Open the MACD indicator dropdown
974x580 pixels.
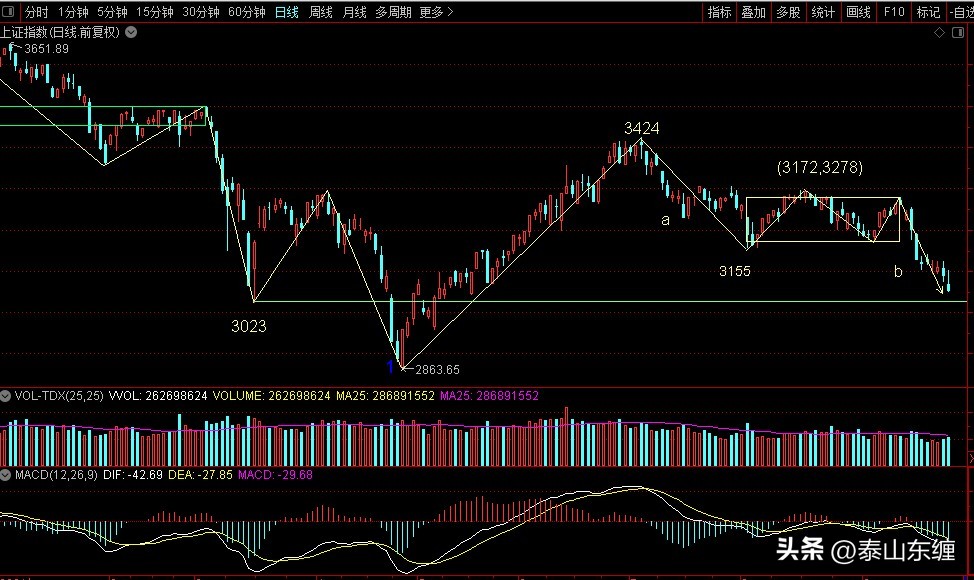(5, 475)
